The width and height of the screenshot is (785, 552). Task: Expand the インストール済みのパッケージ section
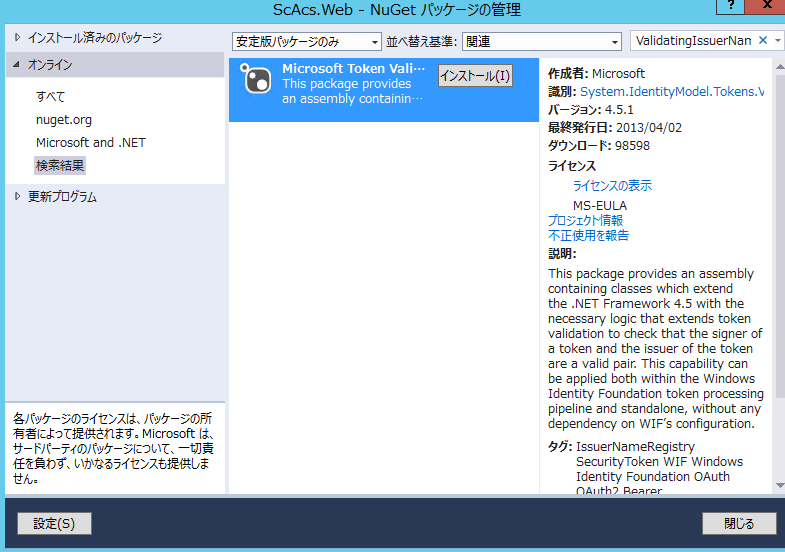(x=18, y=38)
